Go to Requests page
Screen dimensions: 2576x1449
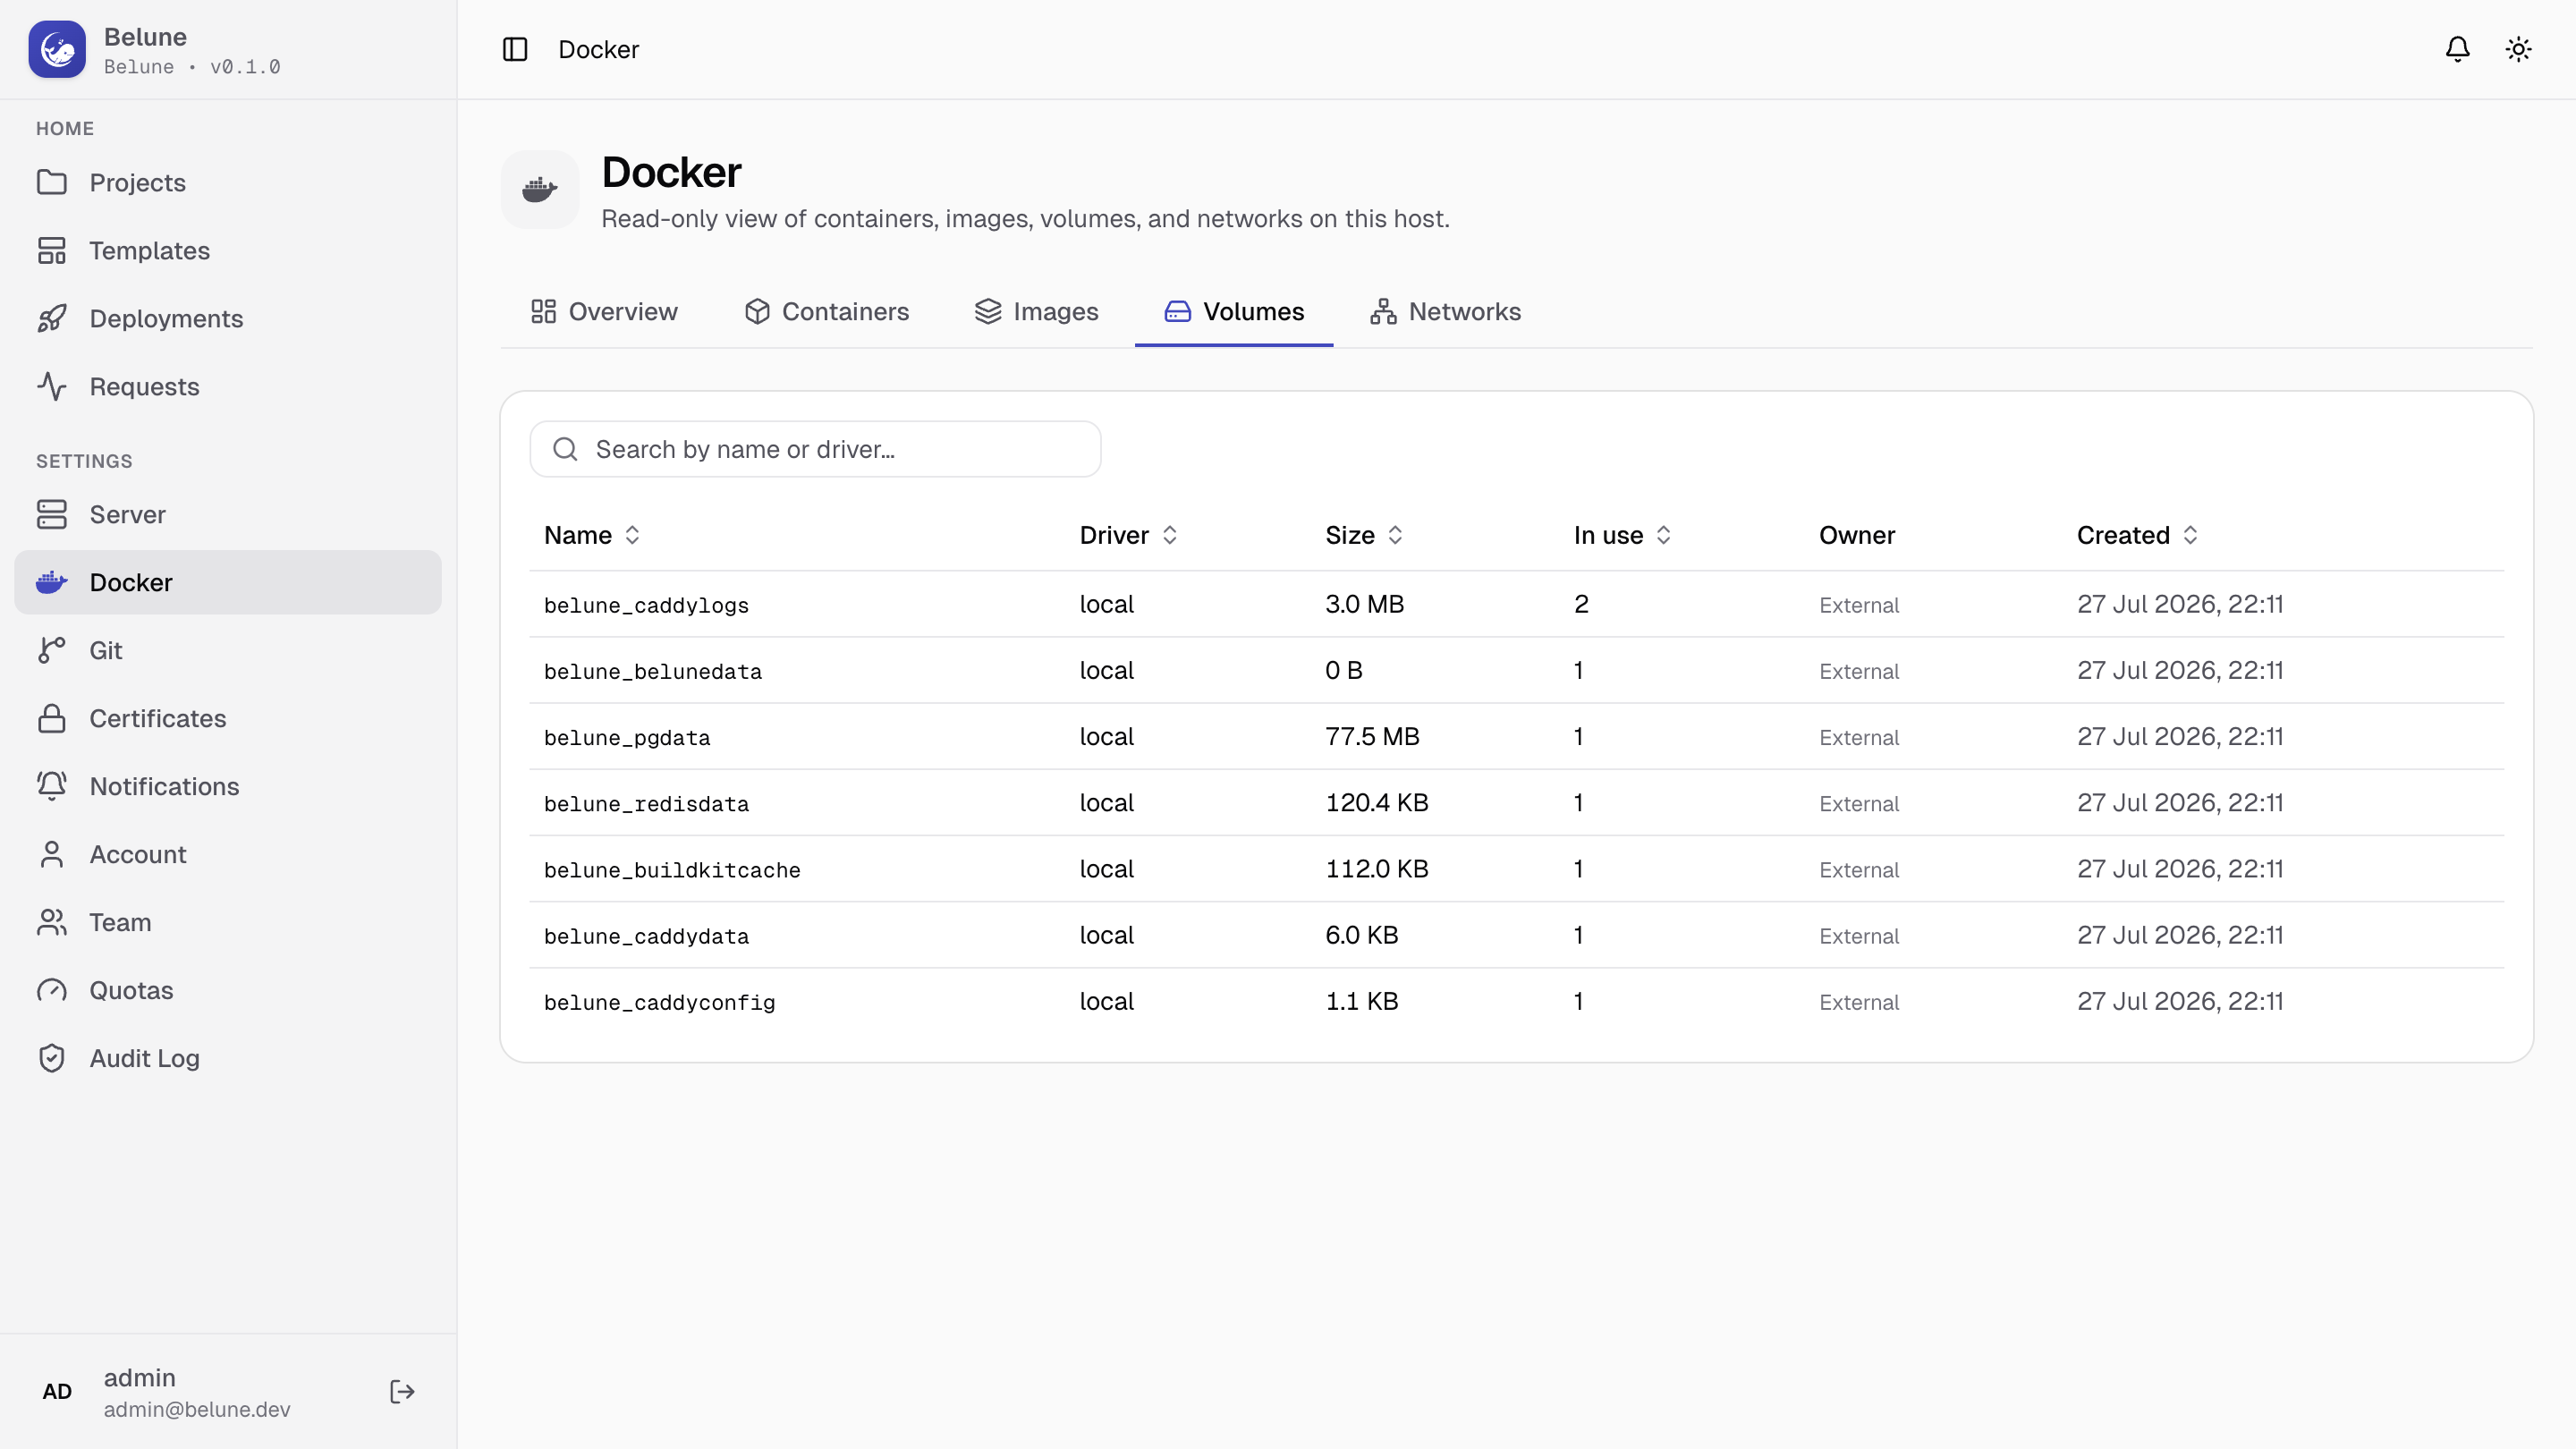pyautogui.click(x=228, y=386)
